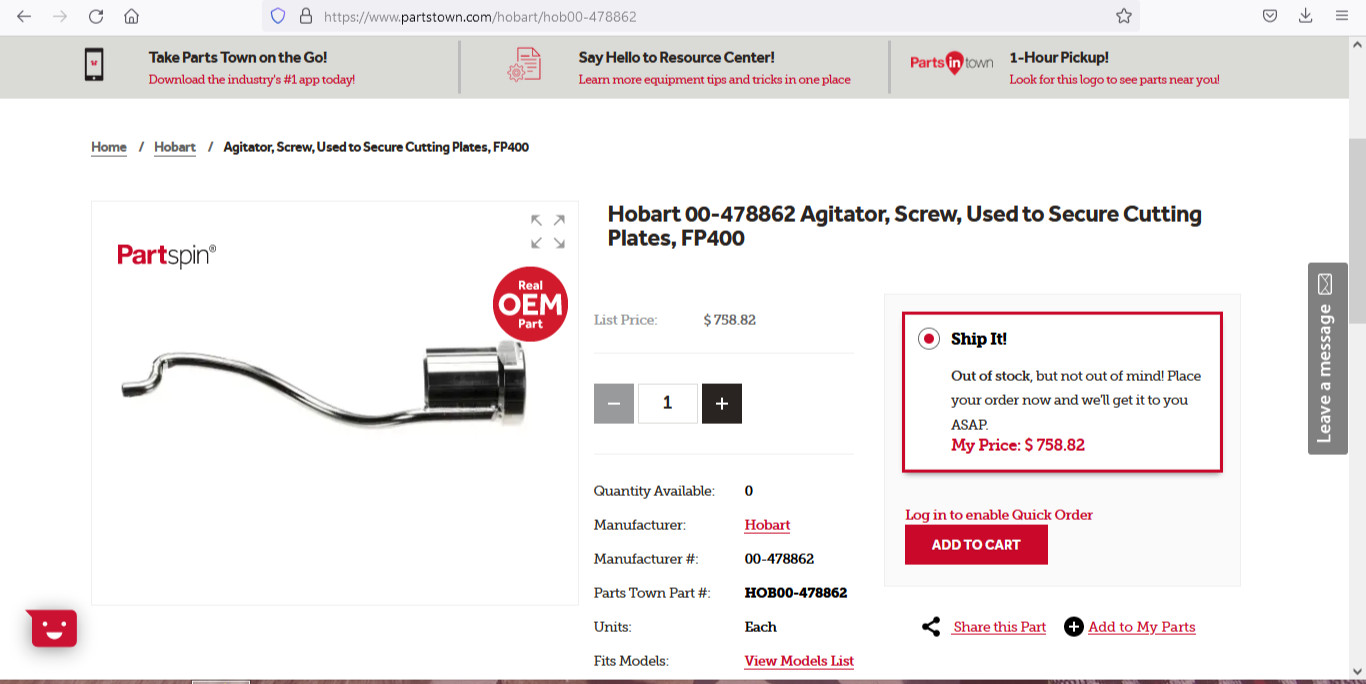Screen dimensions: 1366x684
Task: Click the Parts In Town logo
Action: 952,63
